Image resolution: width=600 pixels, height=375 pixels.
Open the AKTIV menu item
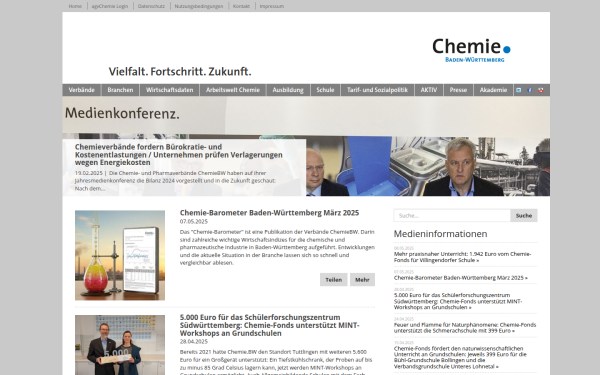point(429,90)
